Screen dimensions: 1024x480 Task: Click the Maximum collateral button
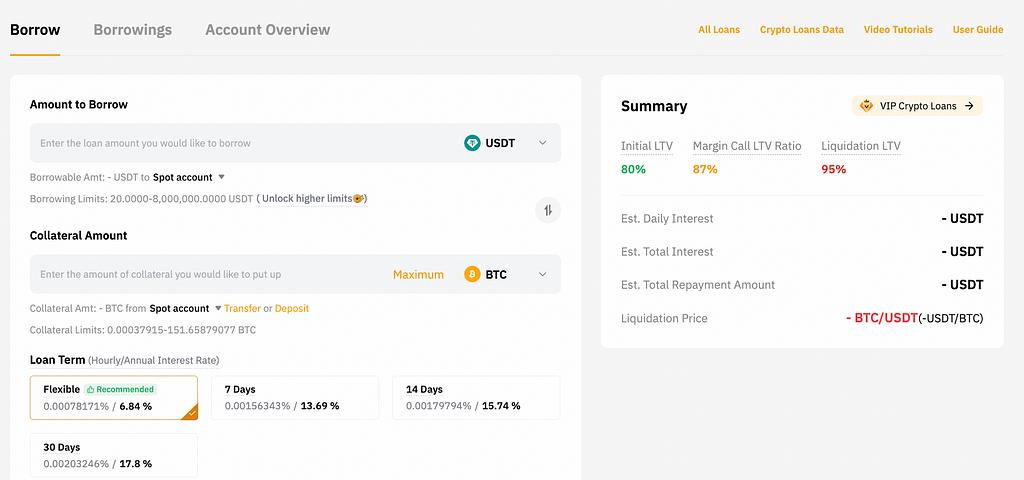pos(418,274)
